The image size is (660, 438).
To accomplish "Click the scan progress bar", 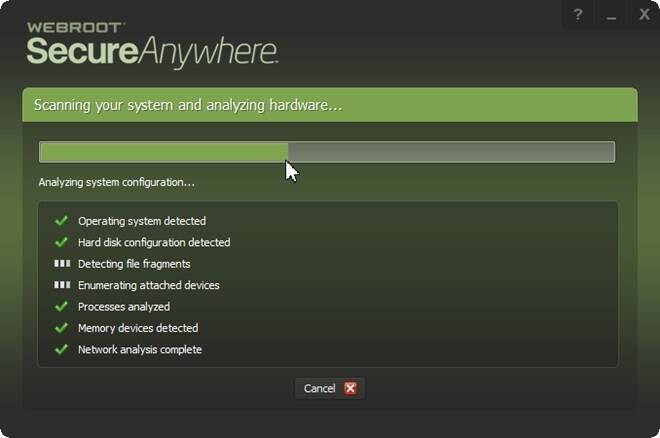I will pos(327,152).
